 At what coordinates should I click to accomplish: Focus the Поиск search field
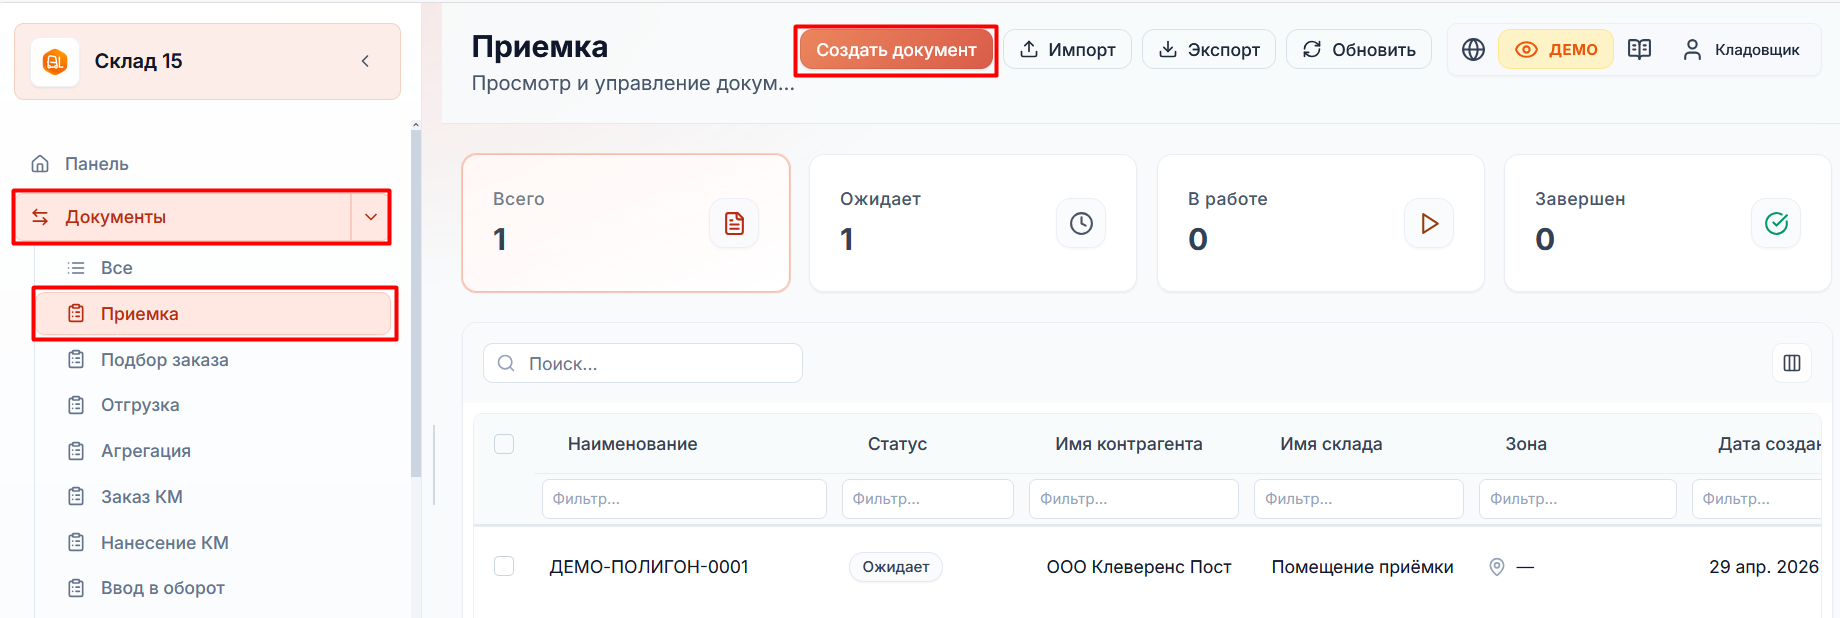pos(643,363)
